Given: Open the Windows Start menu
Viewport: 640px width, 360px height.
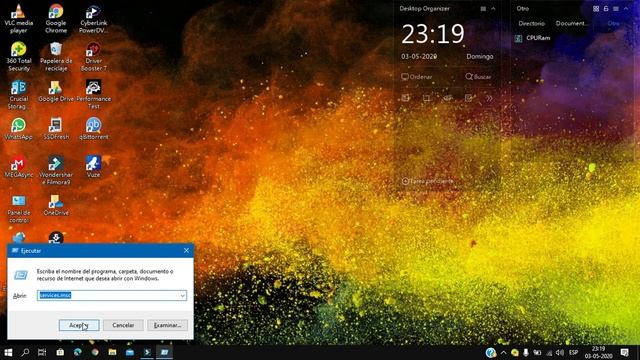Looking at the screenshot, I should click(8, 352).
